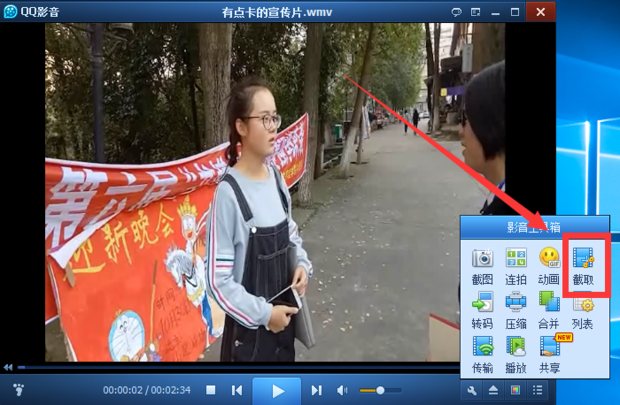
Task: Open the 播放 playback tool
Action: pyautogui.click(x=516, y=353)
